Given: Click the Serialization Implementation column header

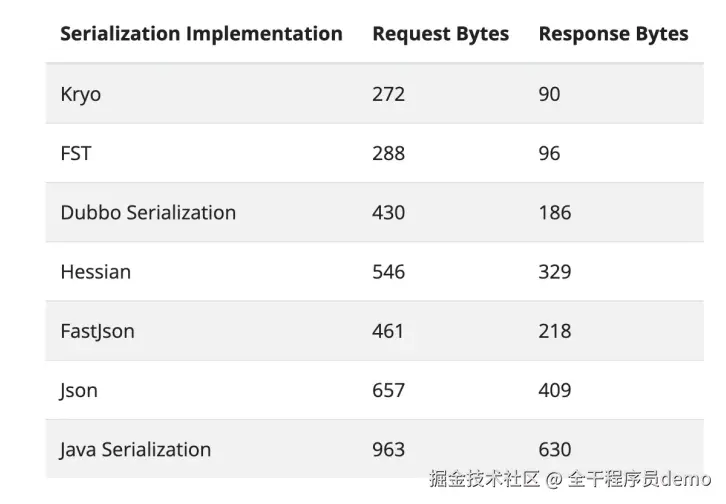Looking at the screenshot, I should pyautogui.click(x=201, y=34).
